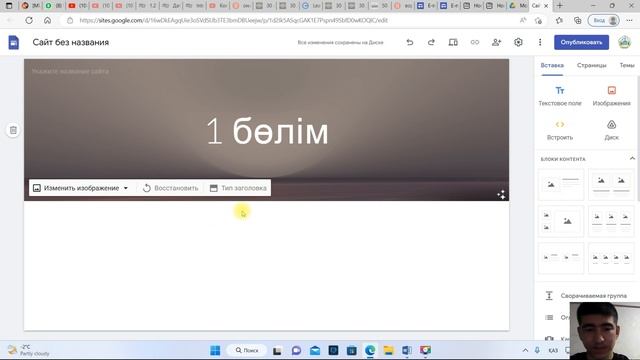Choose the four-column image content block
This screenshot has width=640, height=360.
[x=611, y=258]
